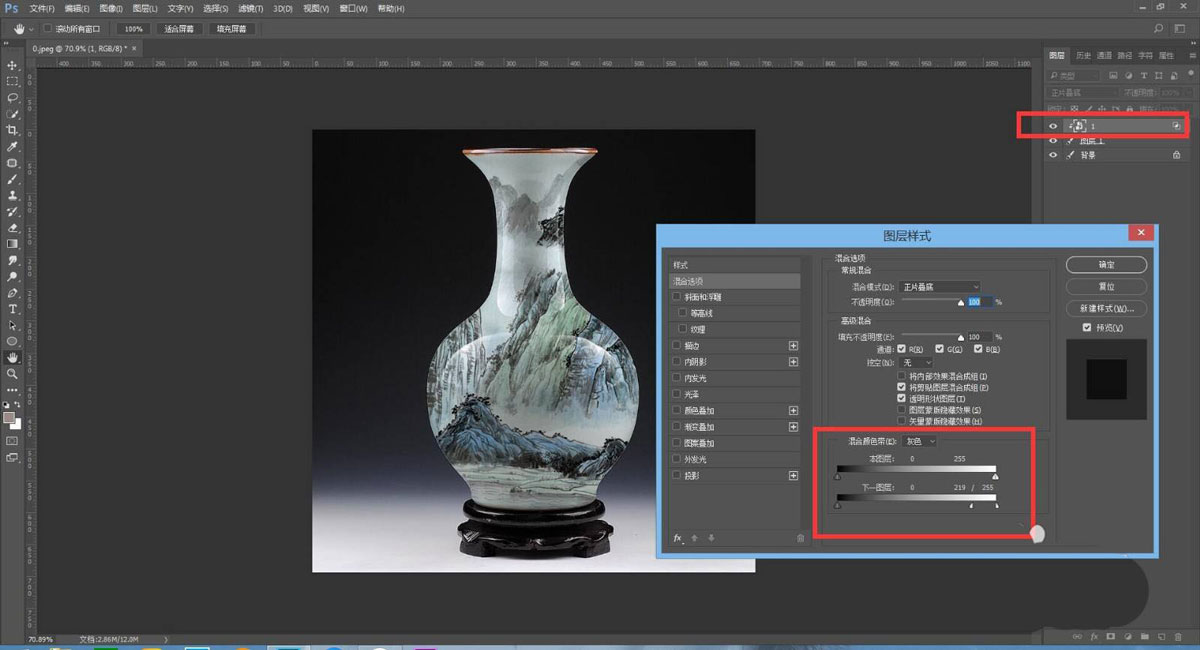Open the Hand tool preset dropdown arrow
The image size is (1200, 650).
(x=31, y=29)
